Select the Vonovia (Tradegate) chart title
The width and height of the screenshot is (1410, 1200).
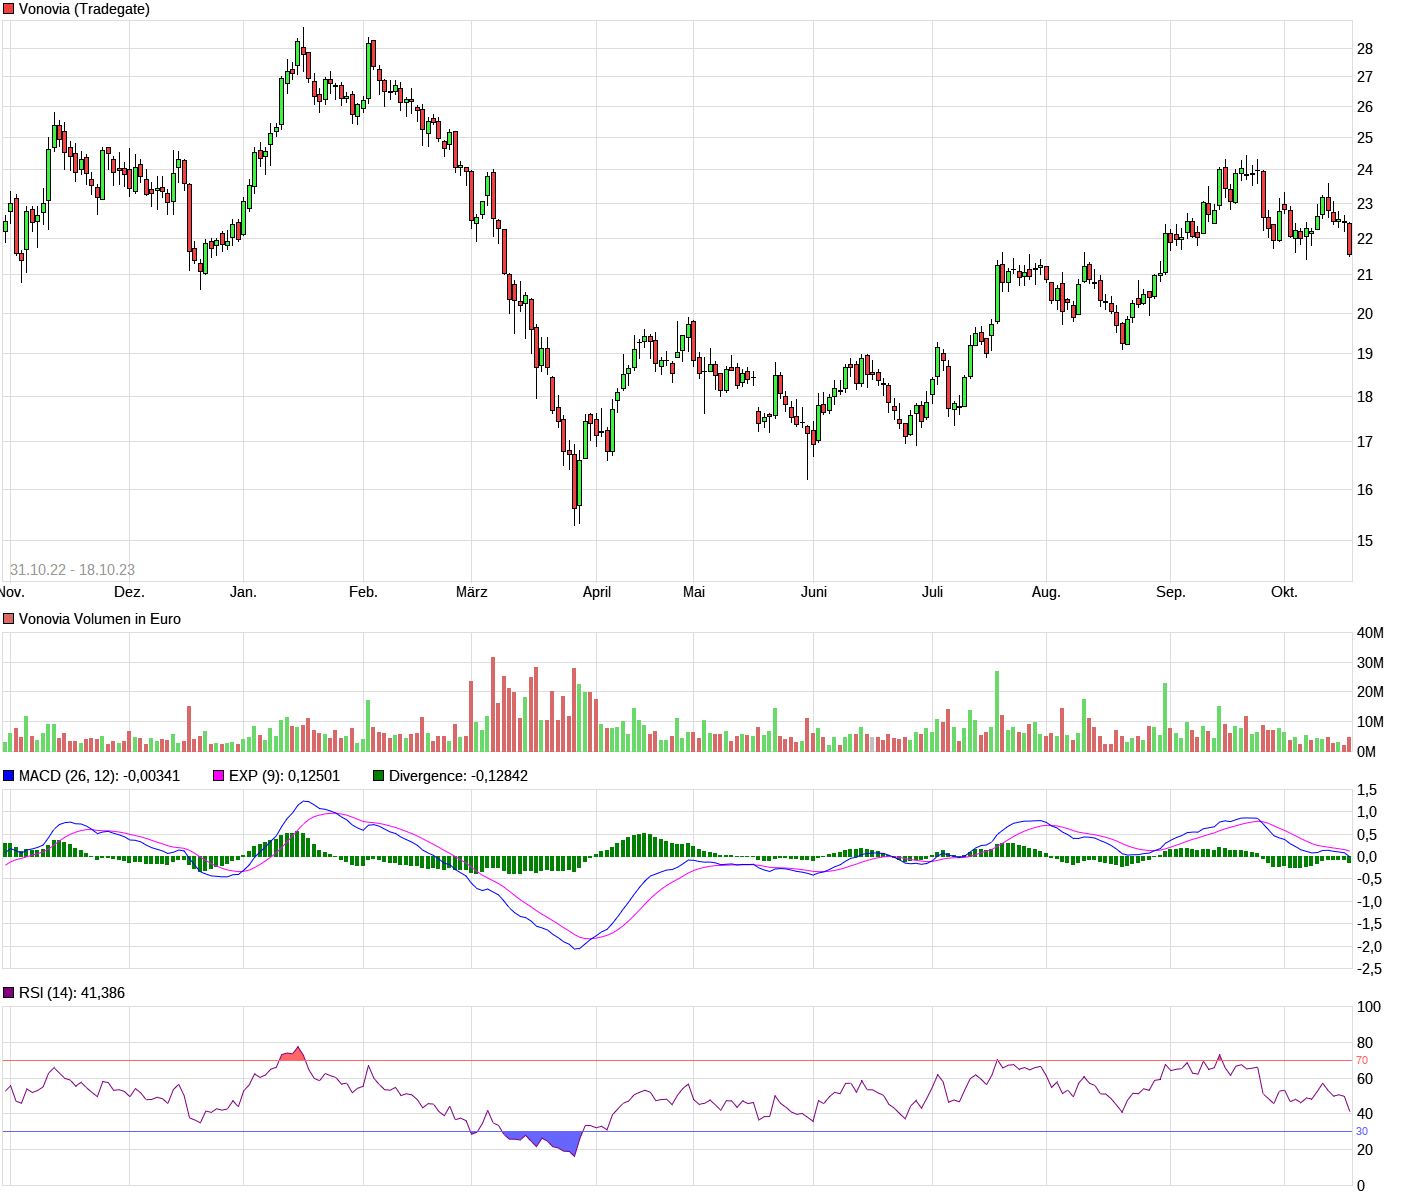coord(84,9)
